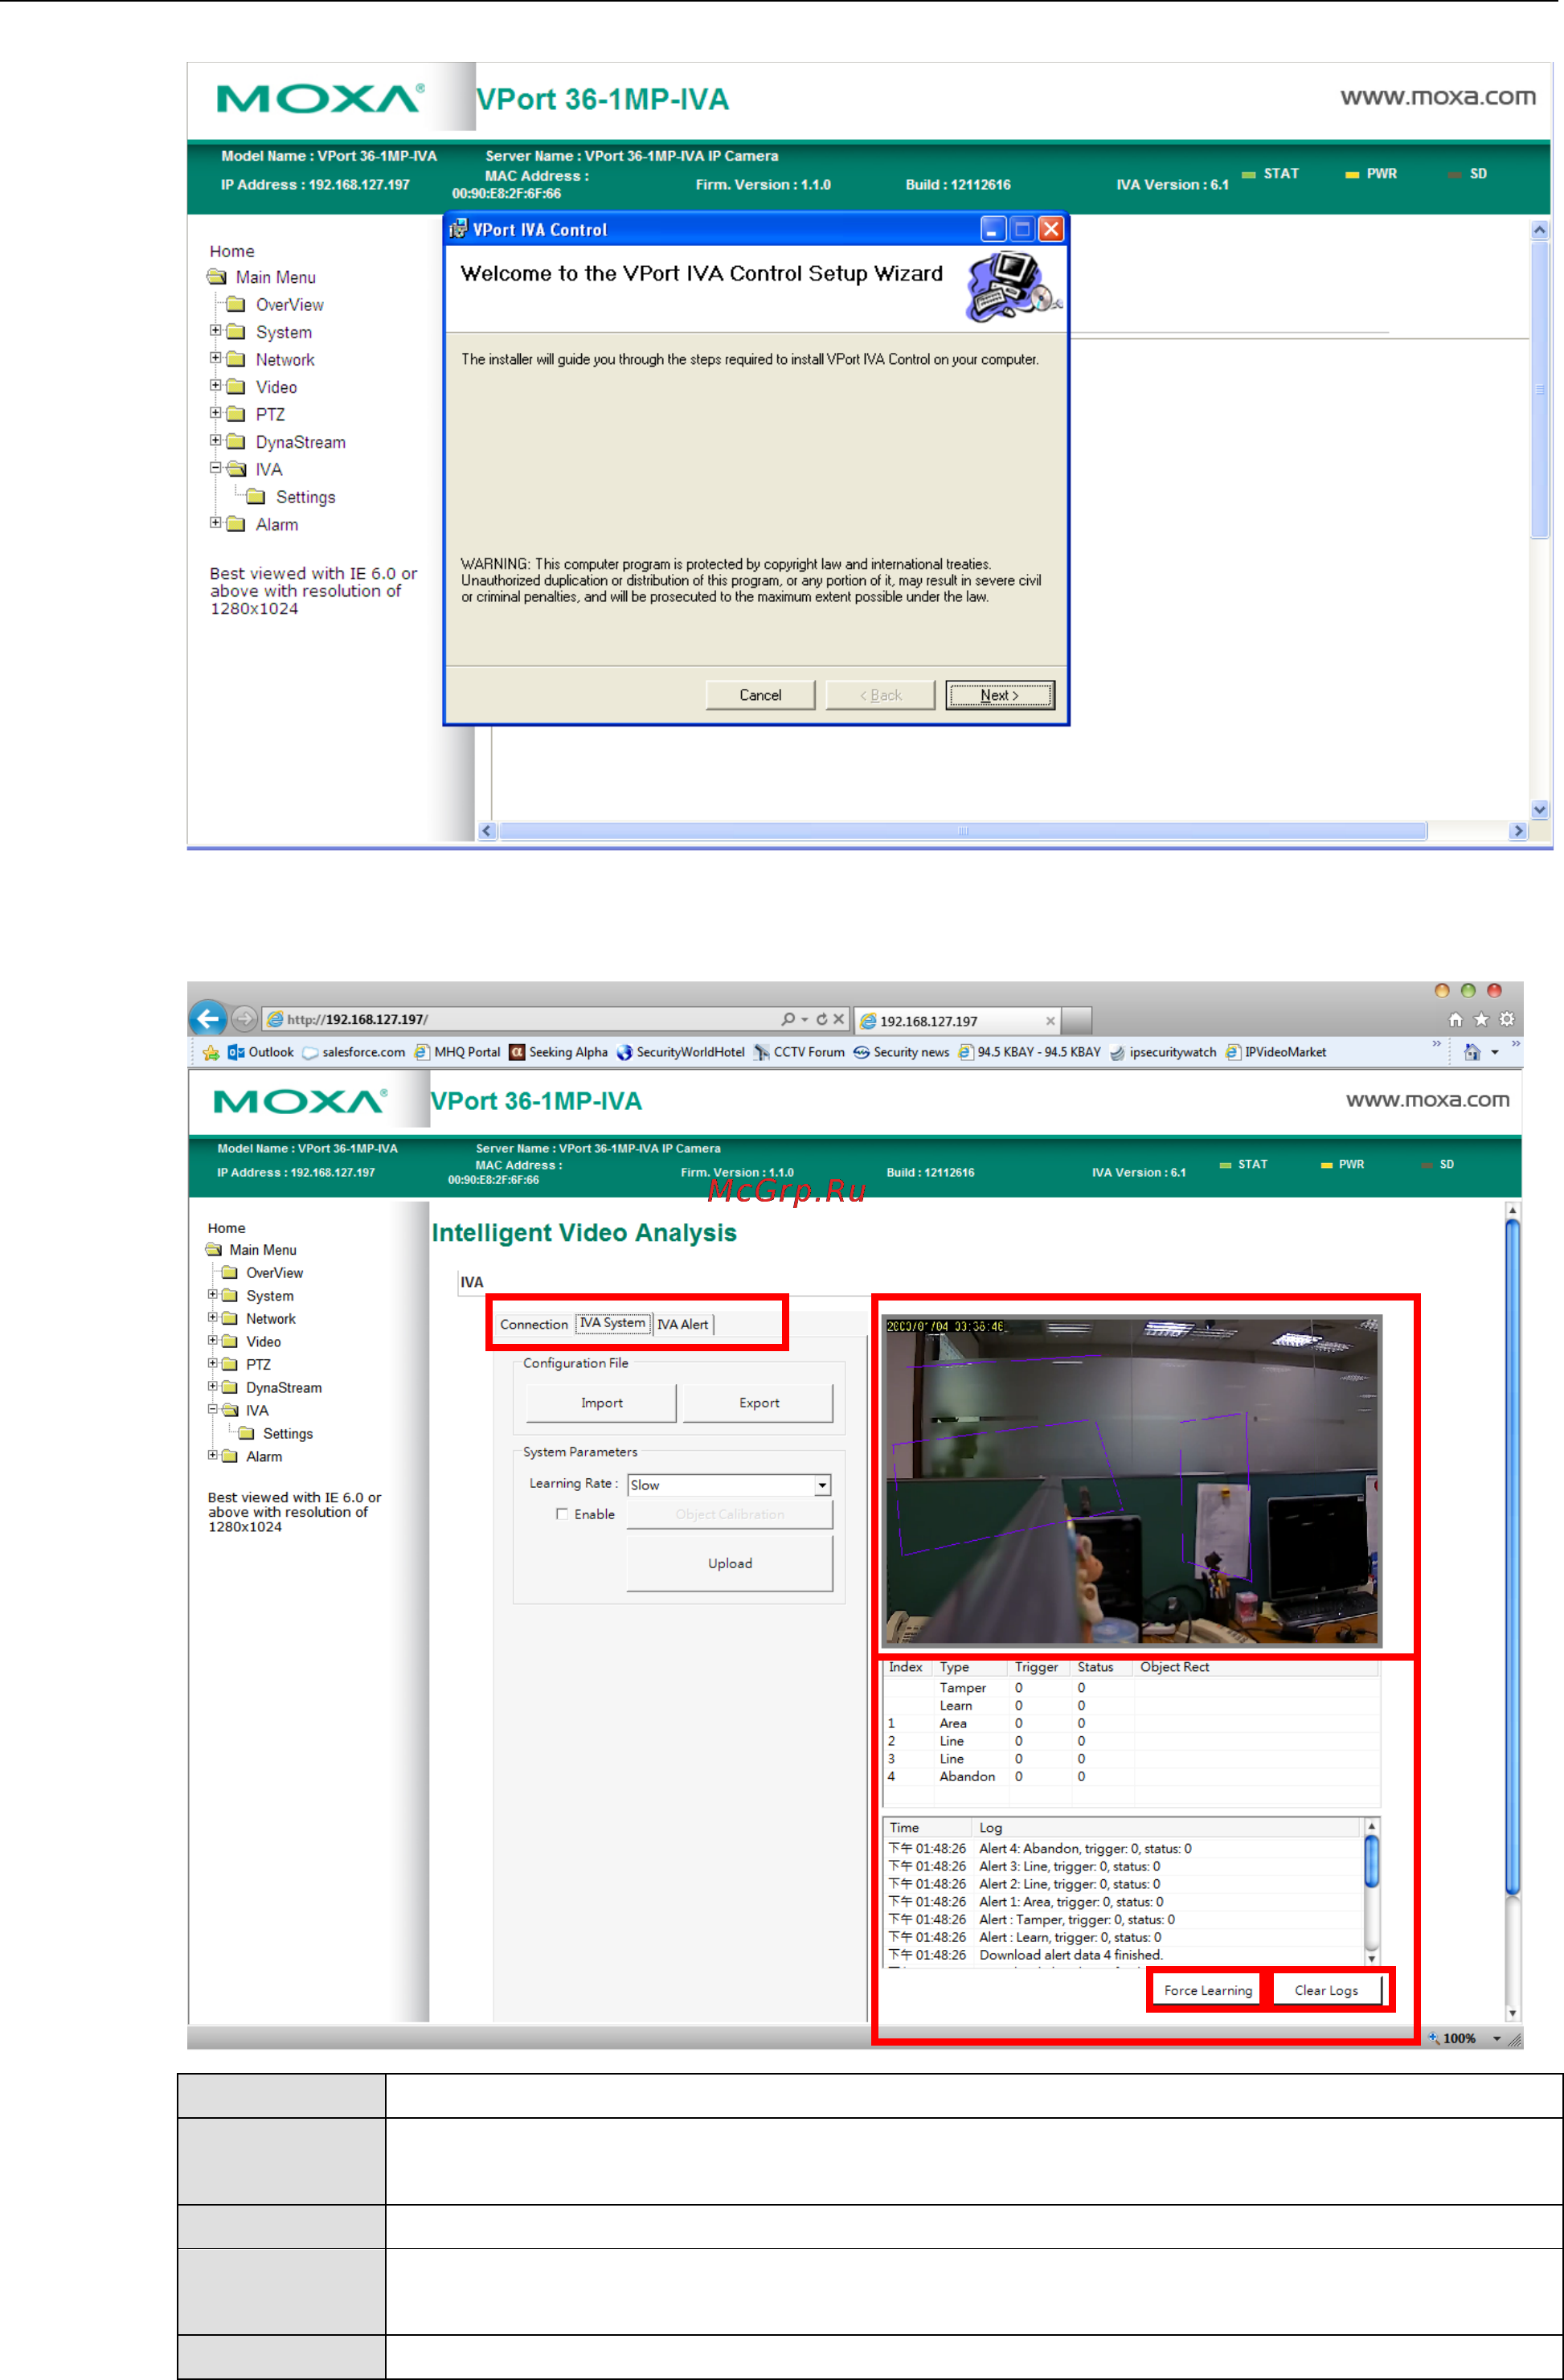Viewport: 1564px width, 2380px height.
Task: Click the browser address bar URL field
Action: click(x=520, y=1019)
